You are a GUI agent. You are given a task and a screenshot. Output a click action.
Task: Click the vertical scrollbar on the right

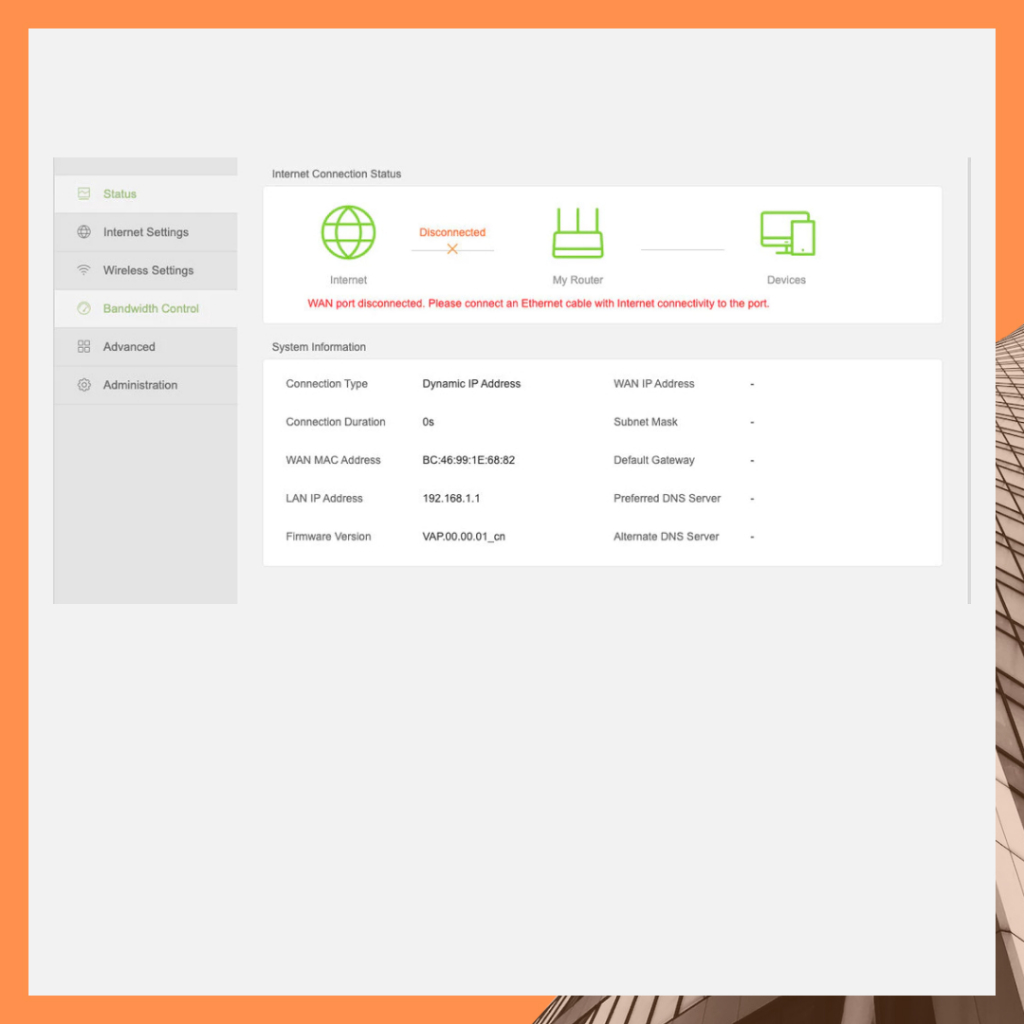tap(969, 380)
